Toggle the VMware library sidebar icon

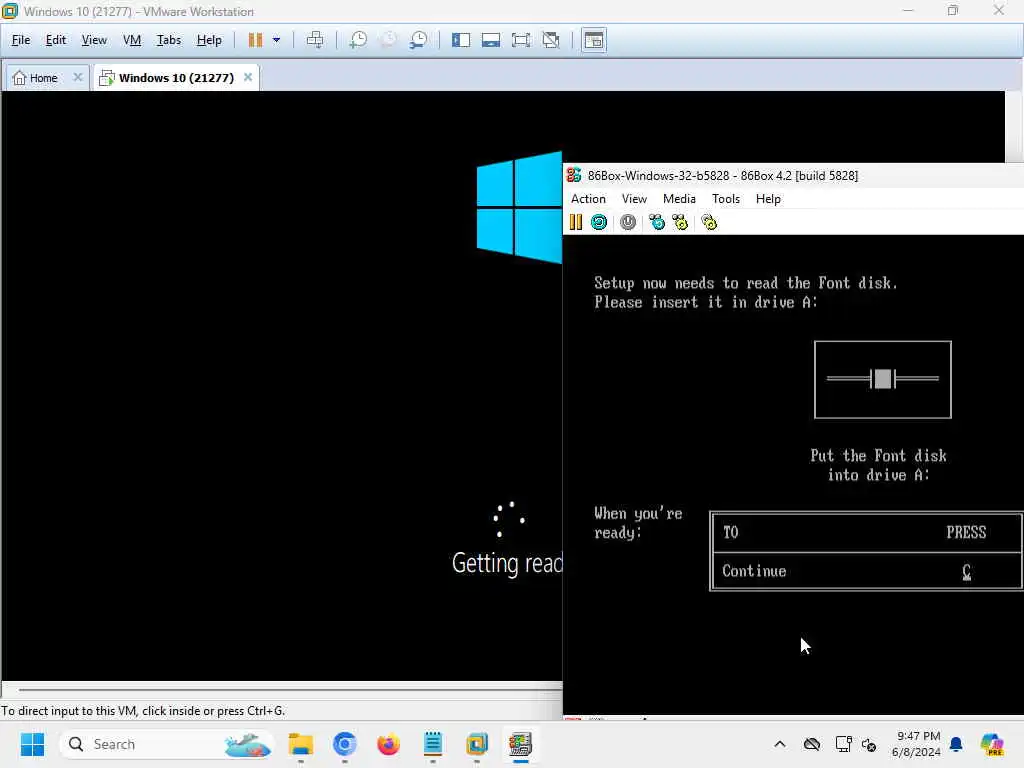coord(460,40)
